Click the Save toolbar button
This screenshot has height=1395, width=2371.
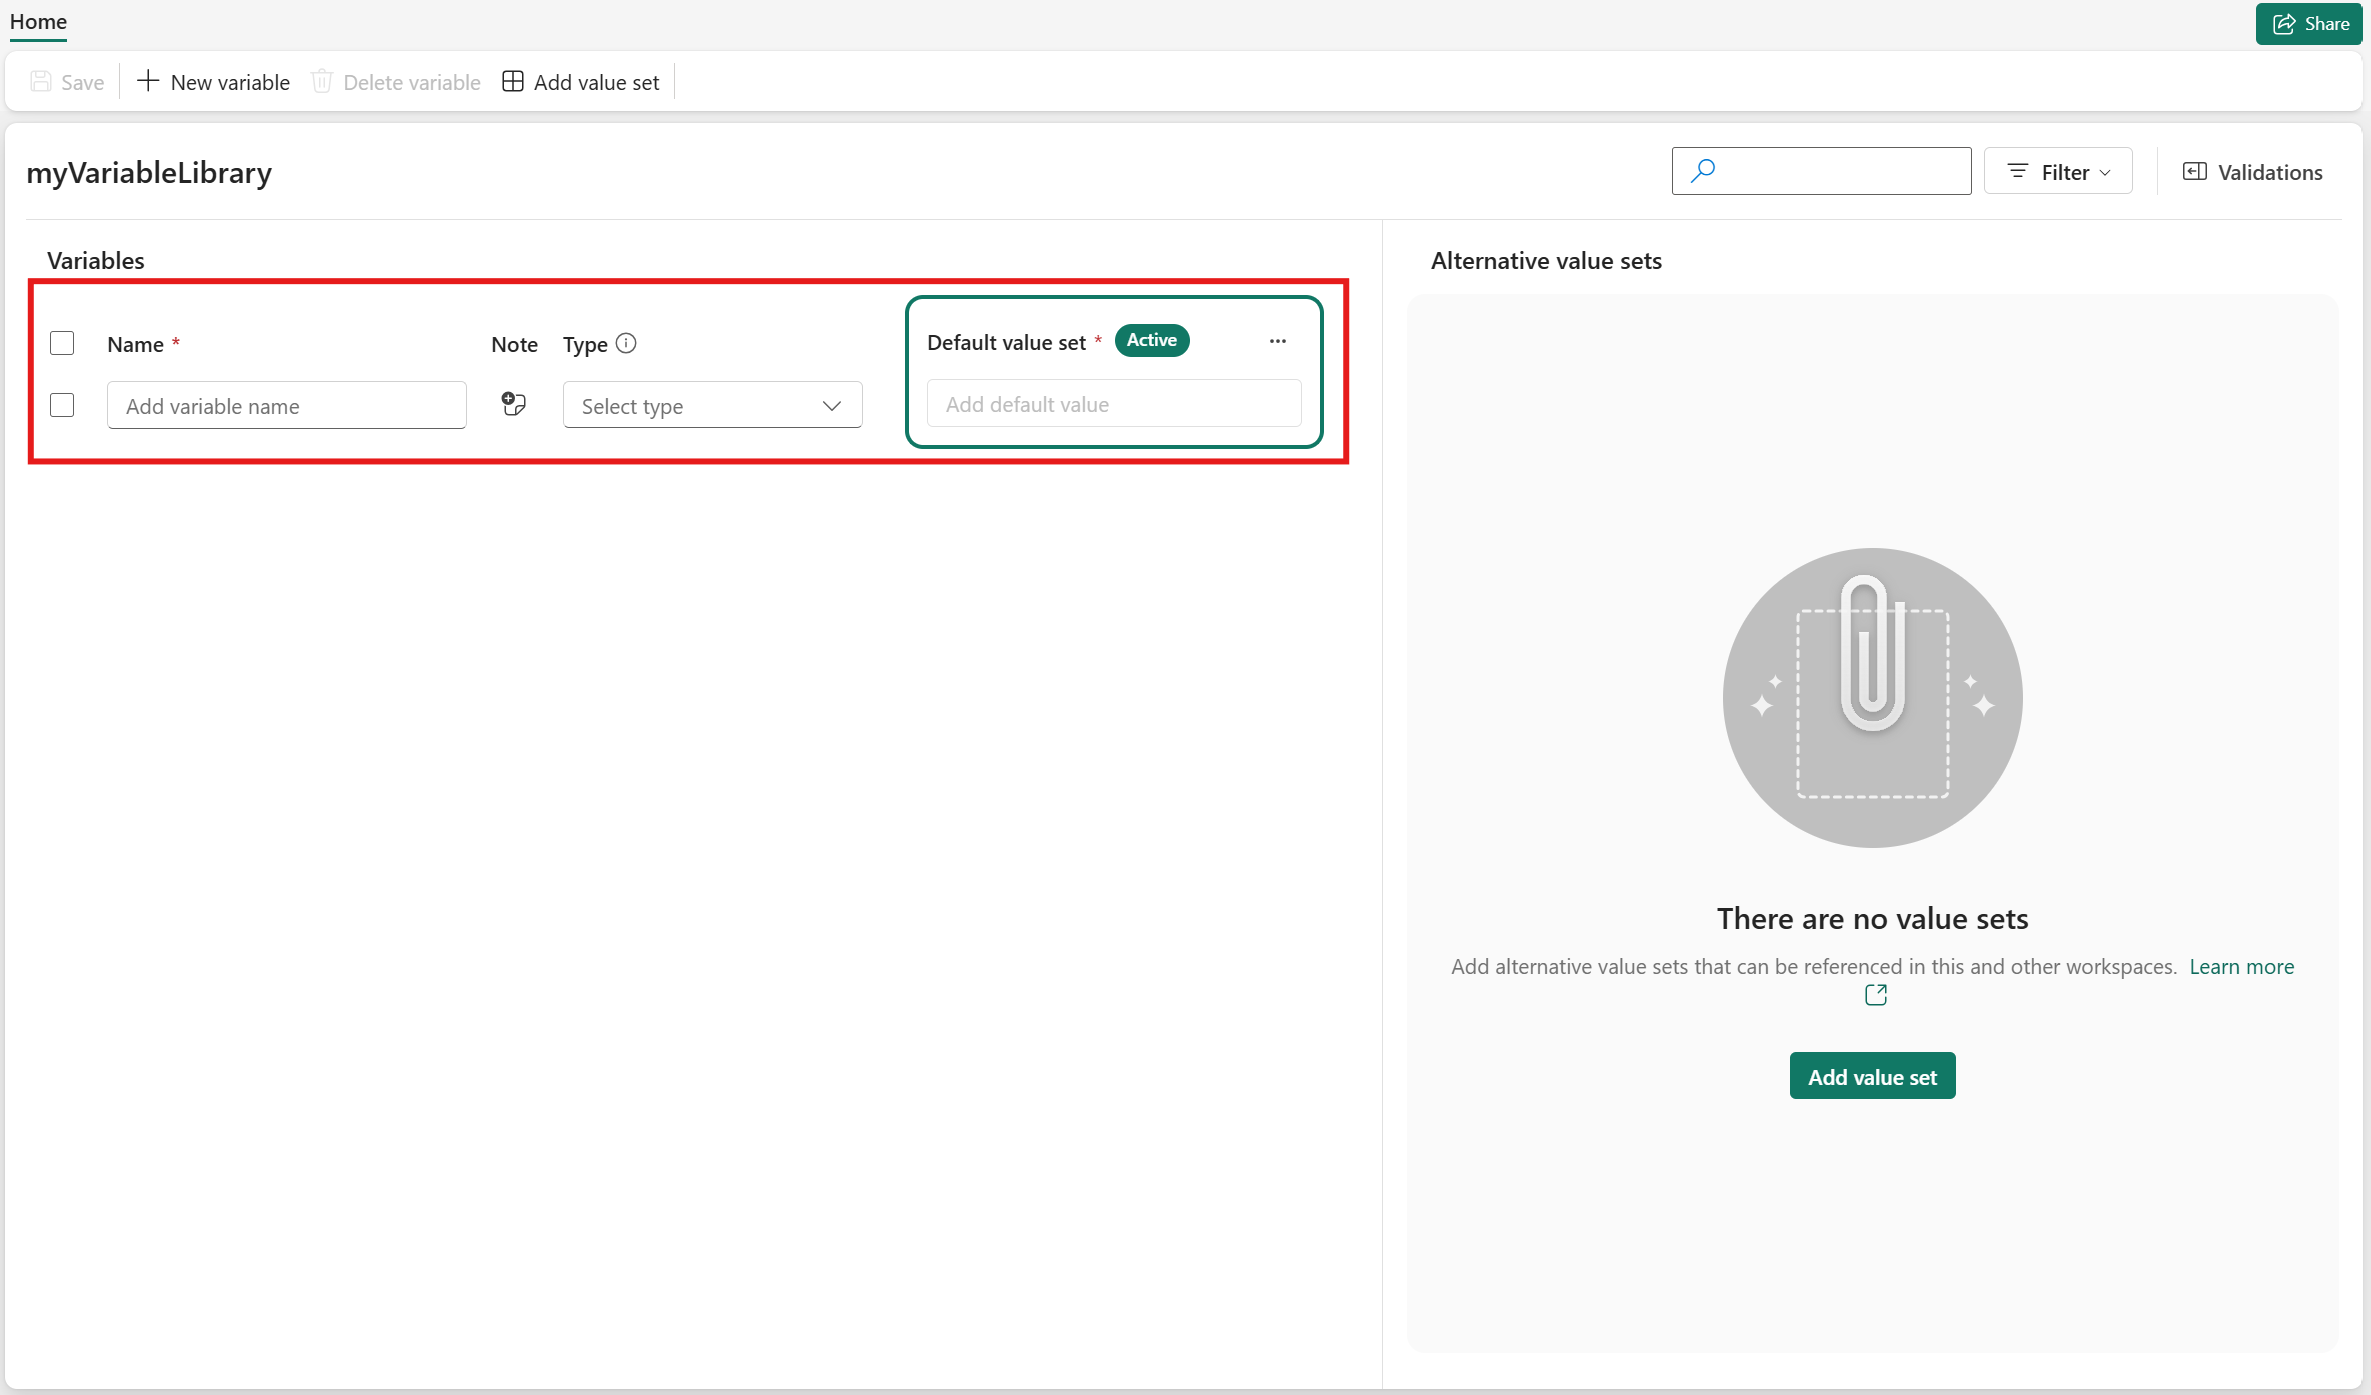click(x=67, y=82)
